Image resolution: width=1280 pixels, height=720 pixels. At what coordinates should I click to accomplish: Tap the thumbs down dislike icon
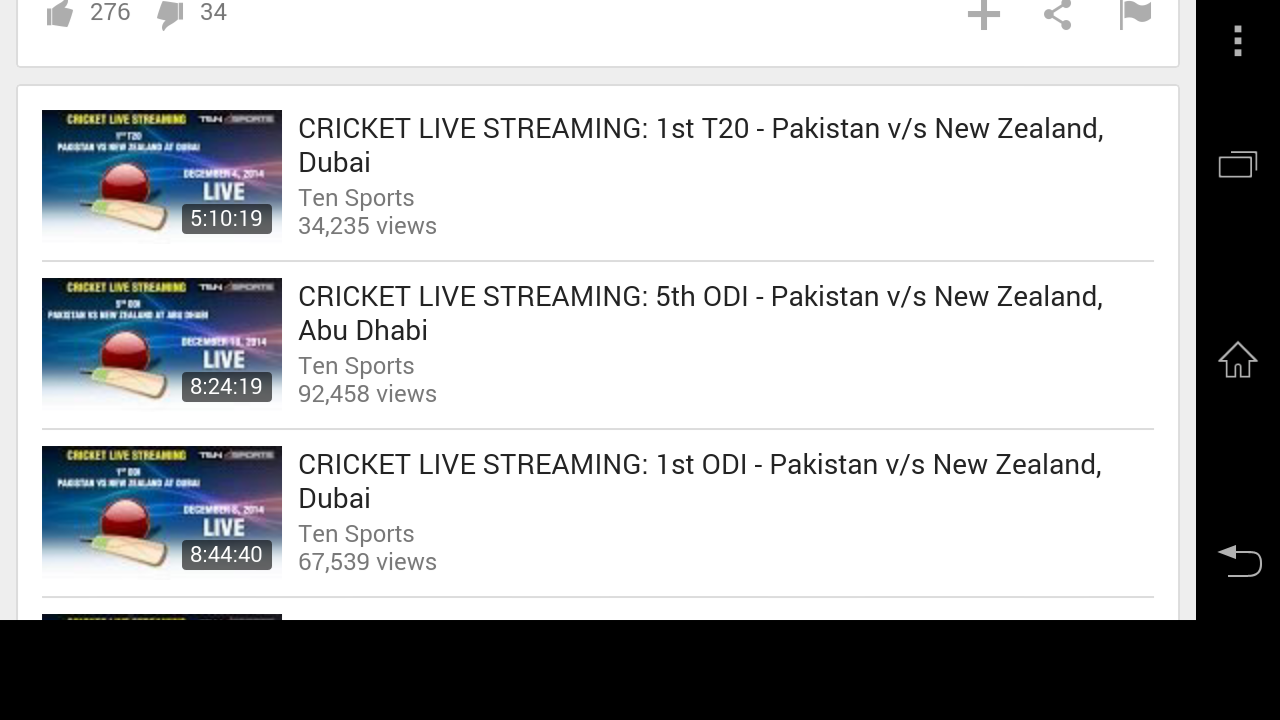[170, 14]
